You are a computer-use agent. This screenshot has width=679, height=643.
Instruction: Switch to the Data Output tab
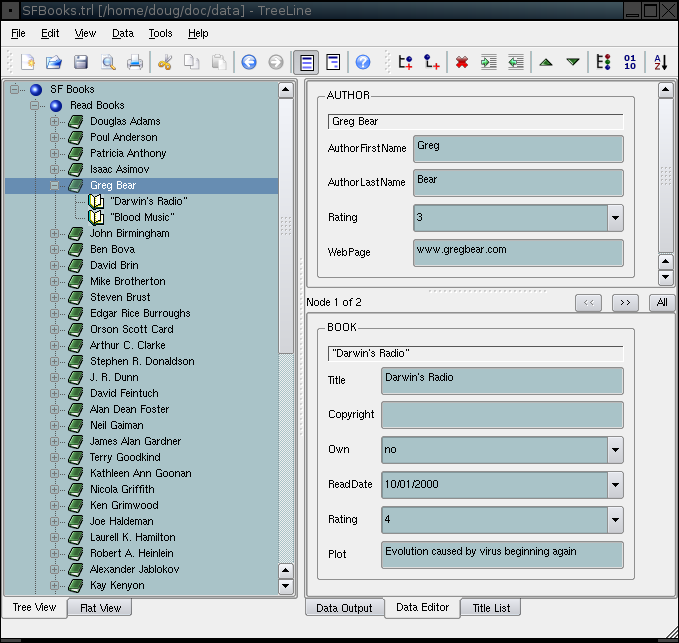point(344,608)
